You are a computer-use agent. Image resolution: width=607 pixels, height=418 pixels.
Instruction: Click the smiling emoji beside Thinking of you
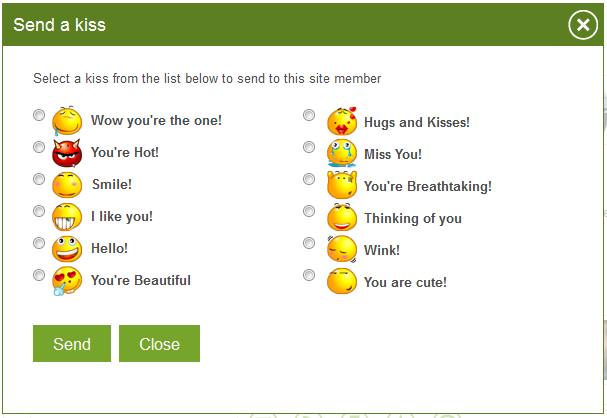click(342, 217)
